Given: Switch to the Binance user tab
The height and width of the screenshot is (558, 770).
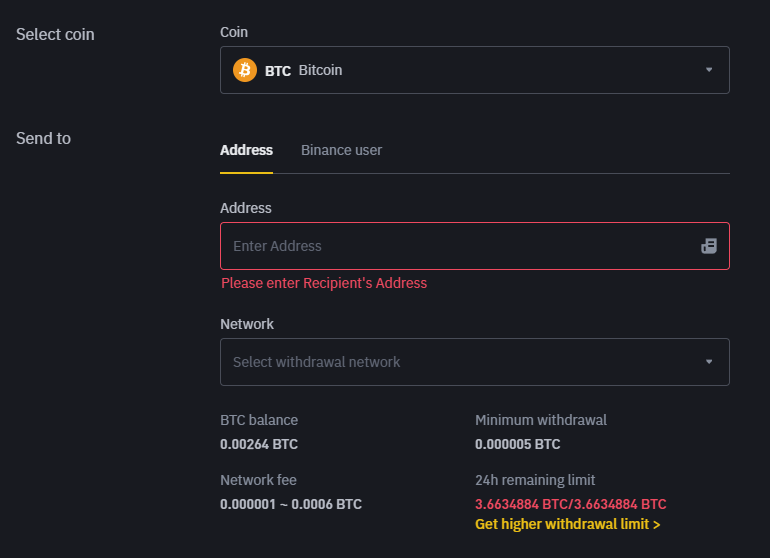Looking at the screenshot, I should click(341, 150).
